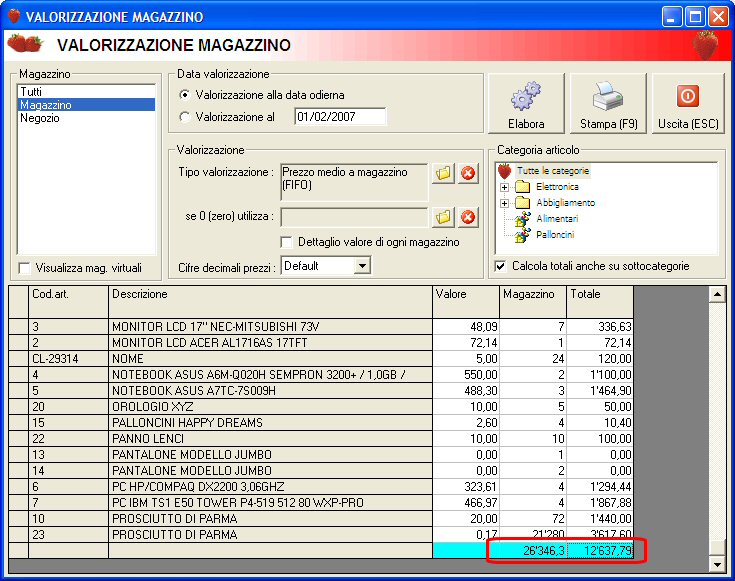The height and width of the screenshot is (581, 735).
Task: Close the Valorizzazione Magazzino window
Action: pos(718,17)
